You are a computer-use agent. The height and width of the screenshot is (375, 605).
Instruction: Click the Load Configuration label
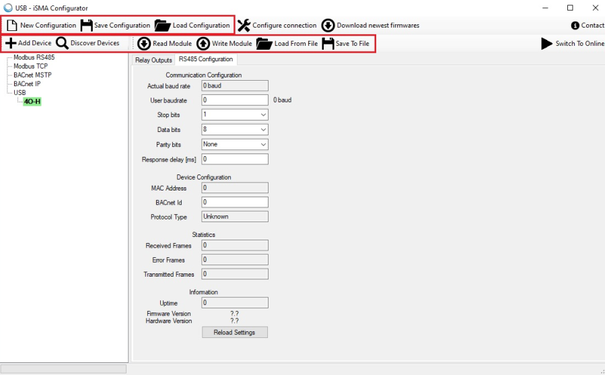pyautogui.click(x=201, y=25)
